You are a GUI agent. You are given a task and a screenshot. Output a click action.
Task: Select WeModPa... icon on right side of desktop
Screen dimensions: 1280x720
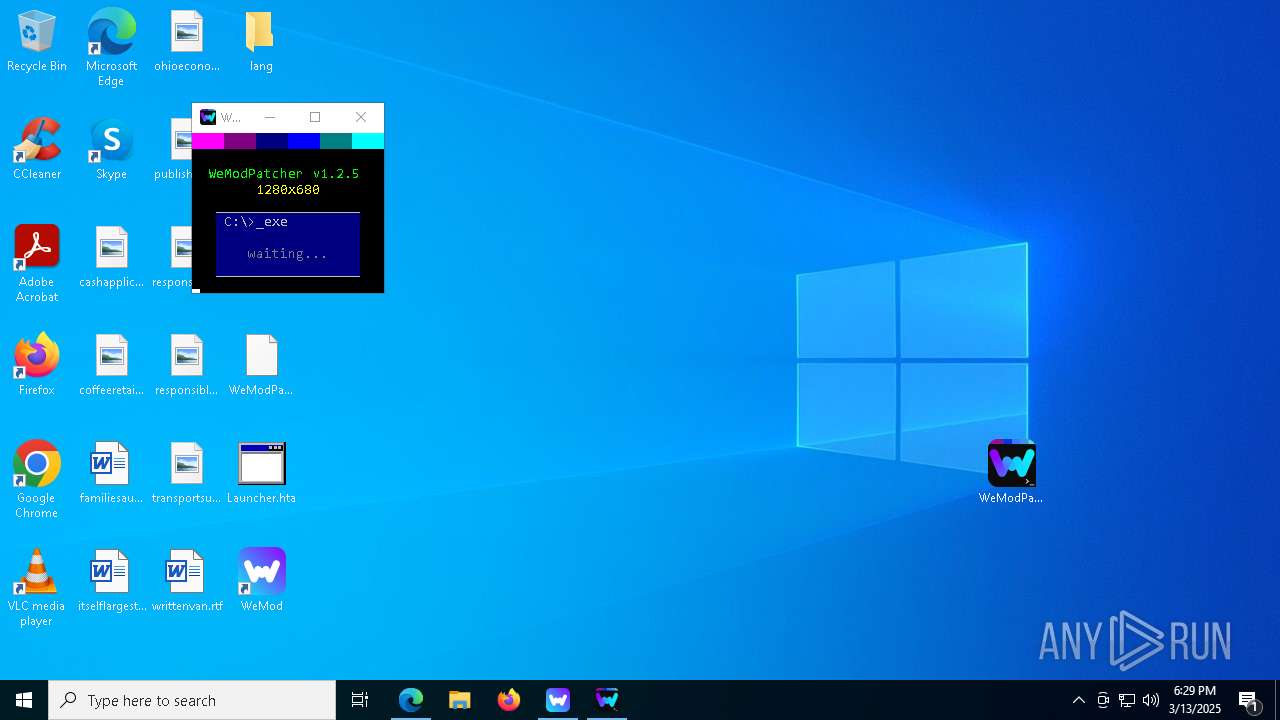[1011, 472]
